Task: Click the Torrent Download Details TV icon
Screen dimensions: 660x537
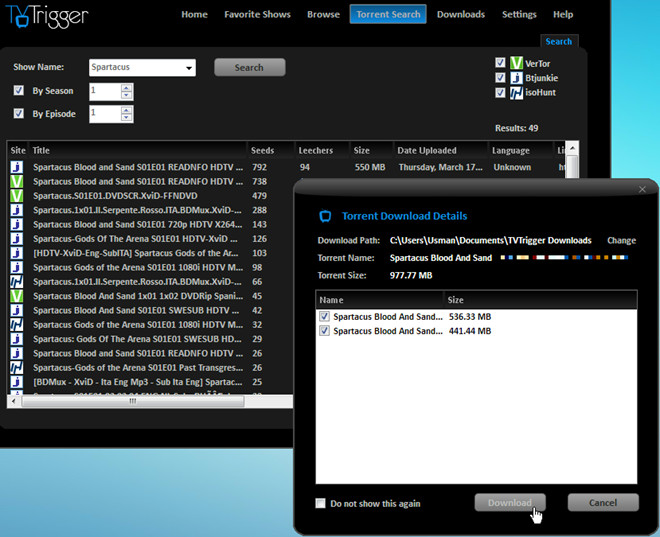Action: tap(325, 216)
